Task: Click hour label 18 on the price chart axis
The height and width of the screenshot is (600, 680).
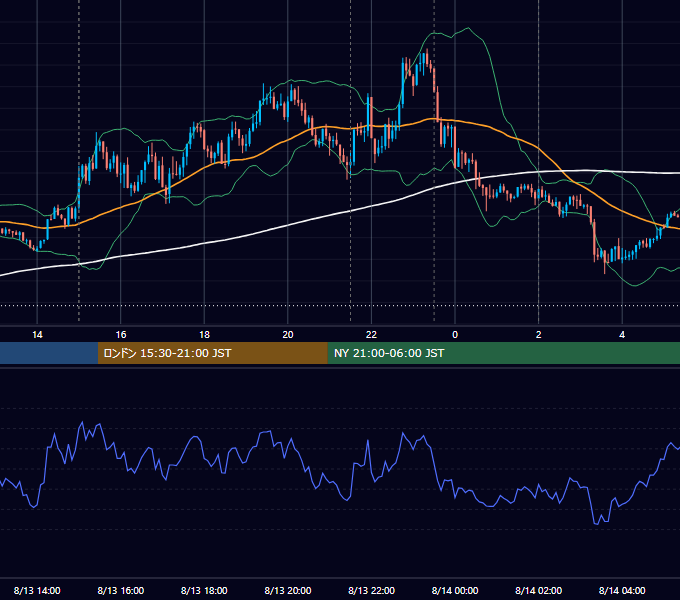Action: [204, 334]
